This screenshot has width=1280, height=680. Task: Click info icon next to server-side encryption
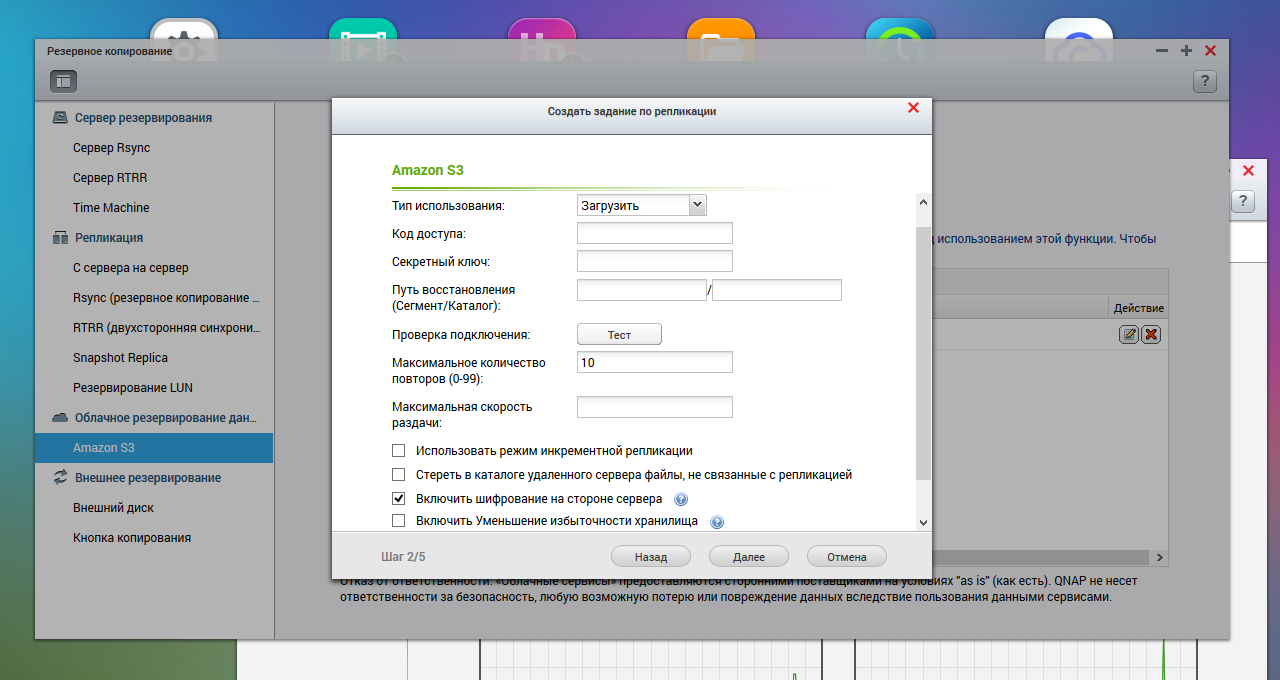[681, 499]
